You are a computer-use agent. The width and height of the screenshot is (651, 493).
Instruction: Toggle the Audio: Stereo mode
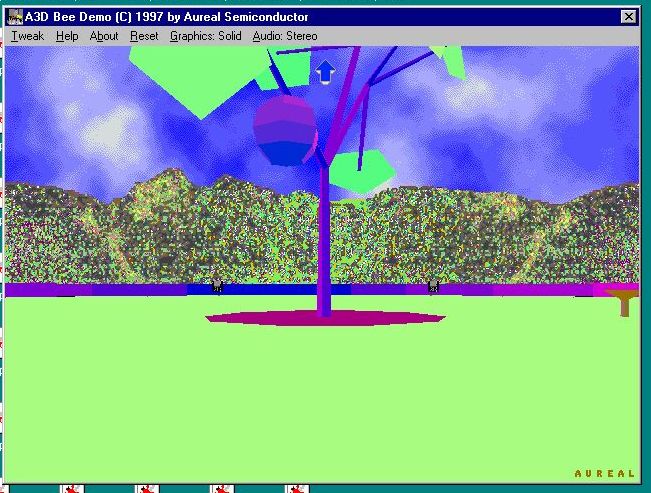click(x=285, y=36)
